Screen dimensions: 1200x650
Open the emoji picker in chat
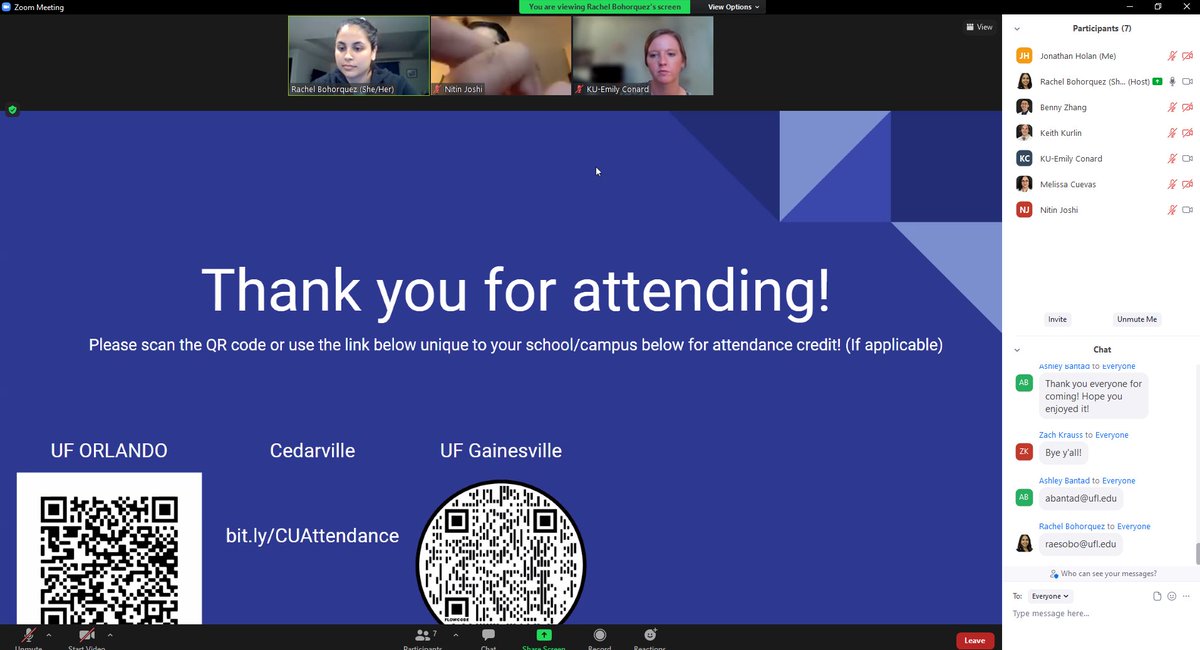1172,596
